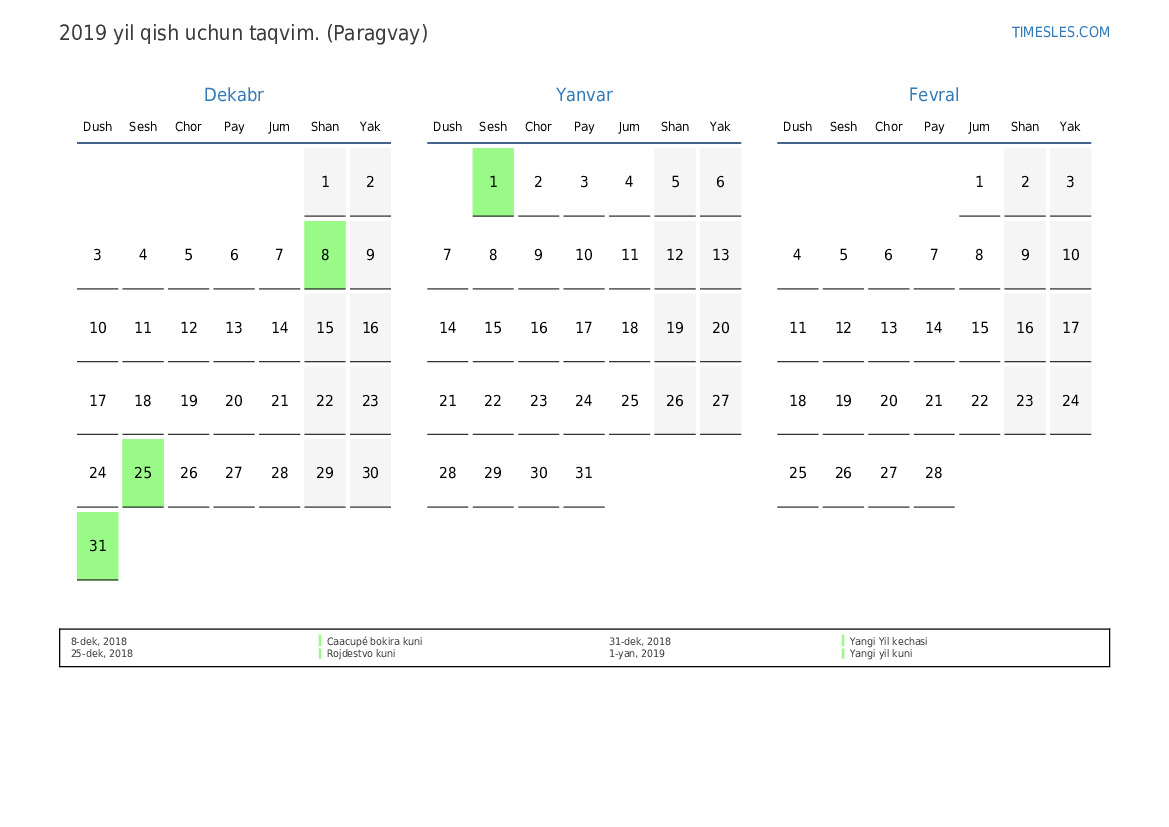Viewport: 1169px width, 827px height.
Task: Select February 13 in the Fevral grid
Action: 889,328
